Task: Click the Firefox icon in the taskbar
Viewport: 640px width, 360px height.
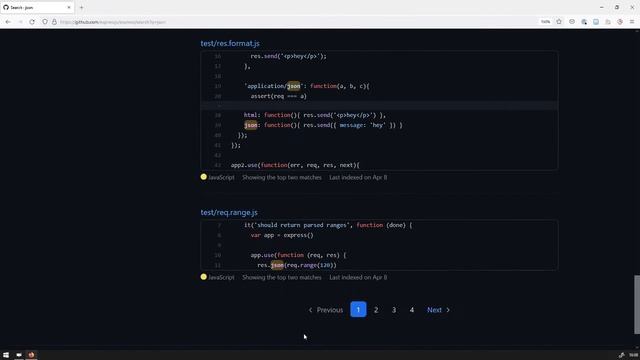Action: point(31,355)
